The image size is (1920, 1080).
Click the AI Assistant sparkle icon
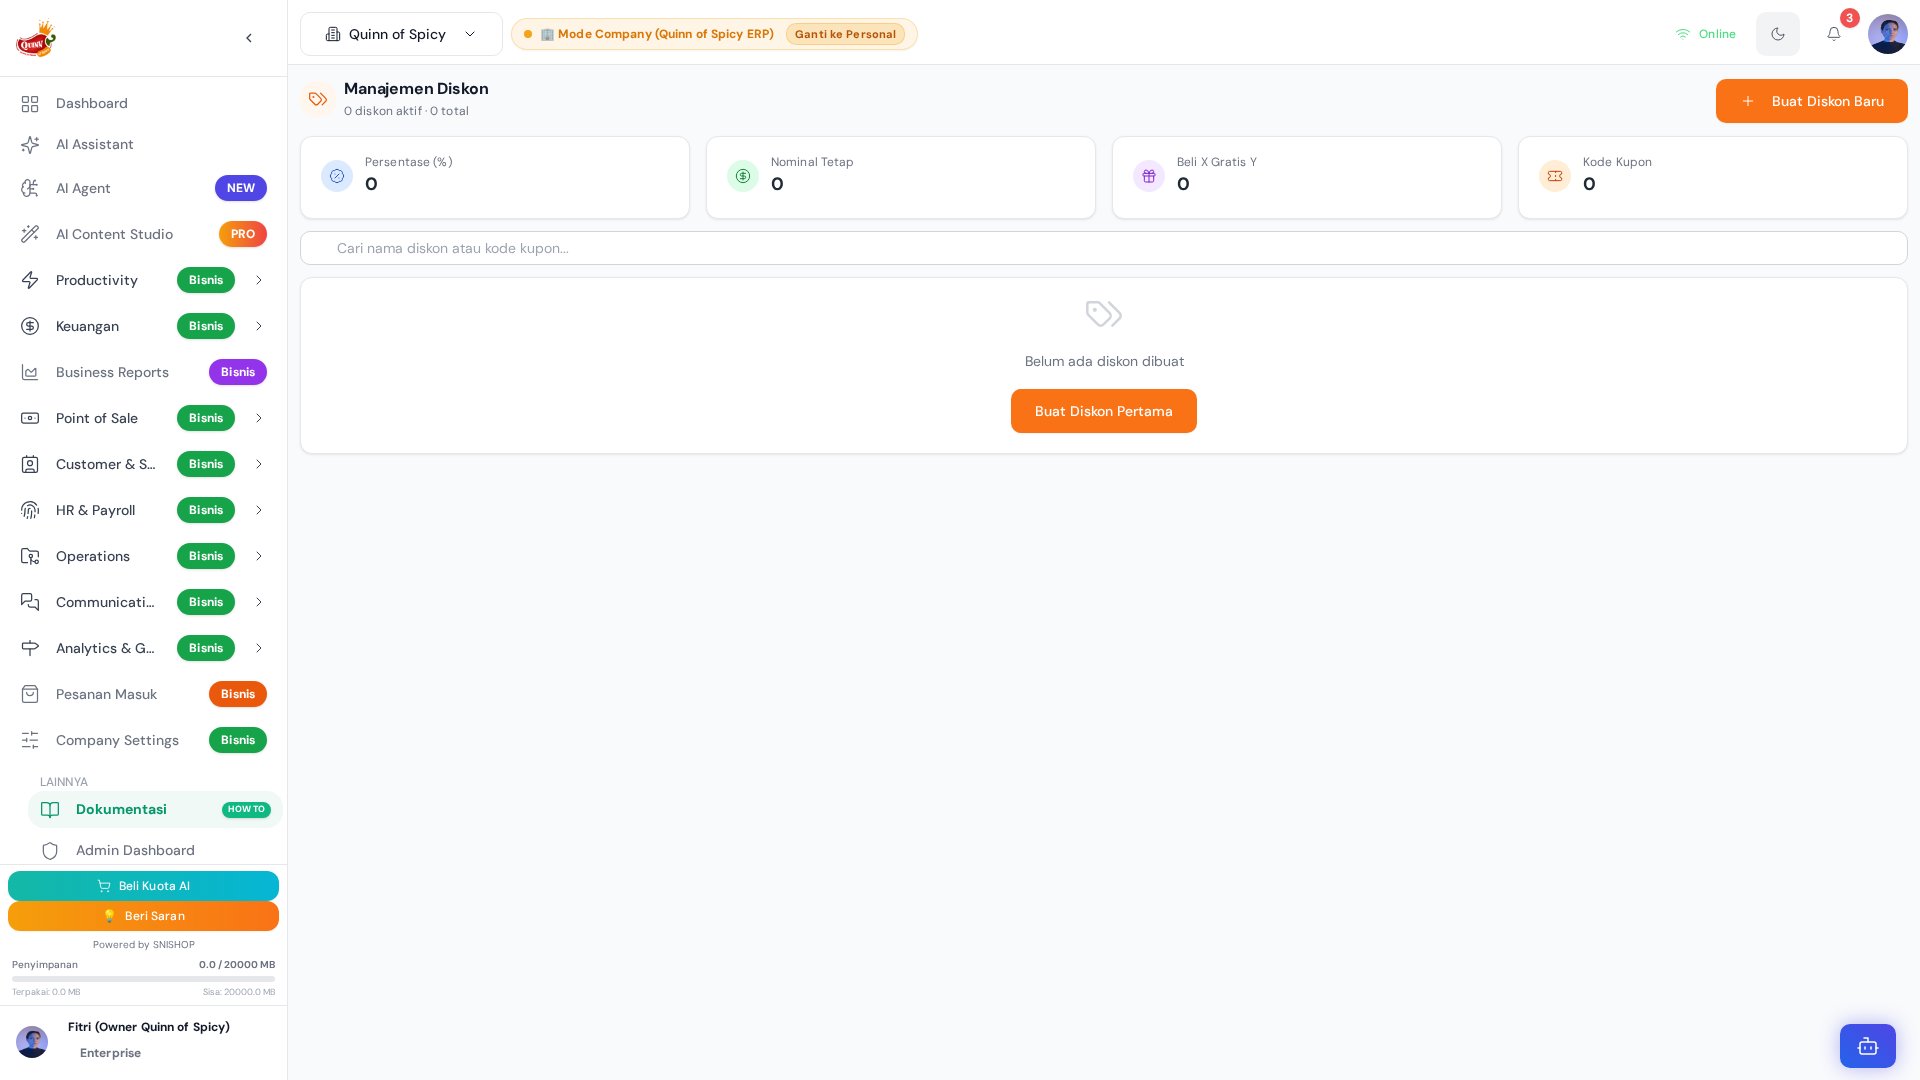coord(30,145)
